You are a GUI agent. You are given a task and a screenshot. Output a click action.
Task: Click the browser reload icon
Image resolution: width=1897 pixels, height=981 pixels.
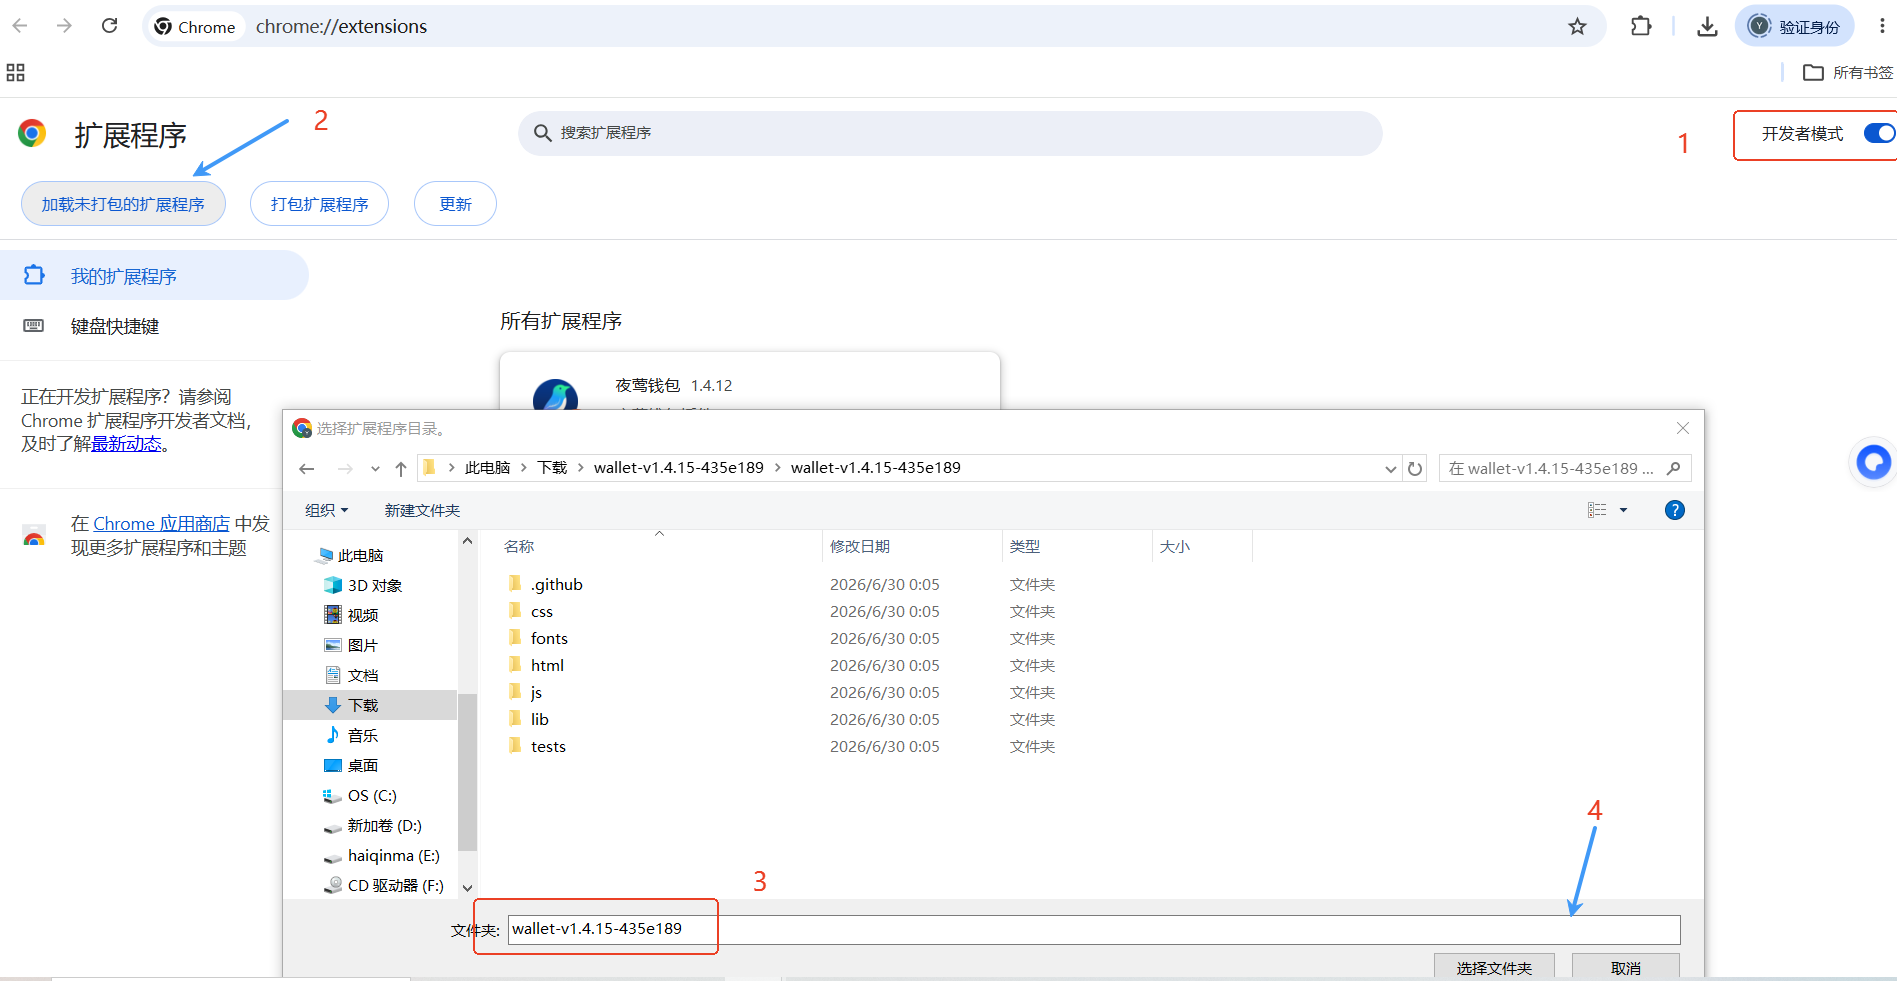coord(110,26)
